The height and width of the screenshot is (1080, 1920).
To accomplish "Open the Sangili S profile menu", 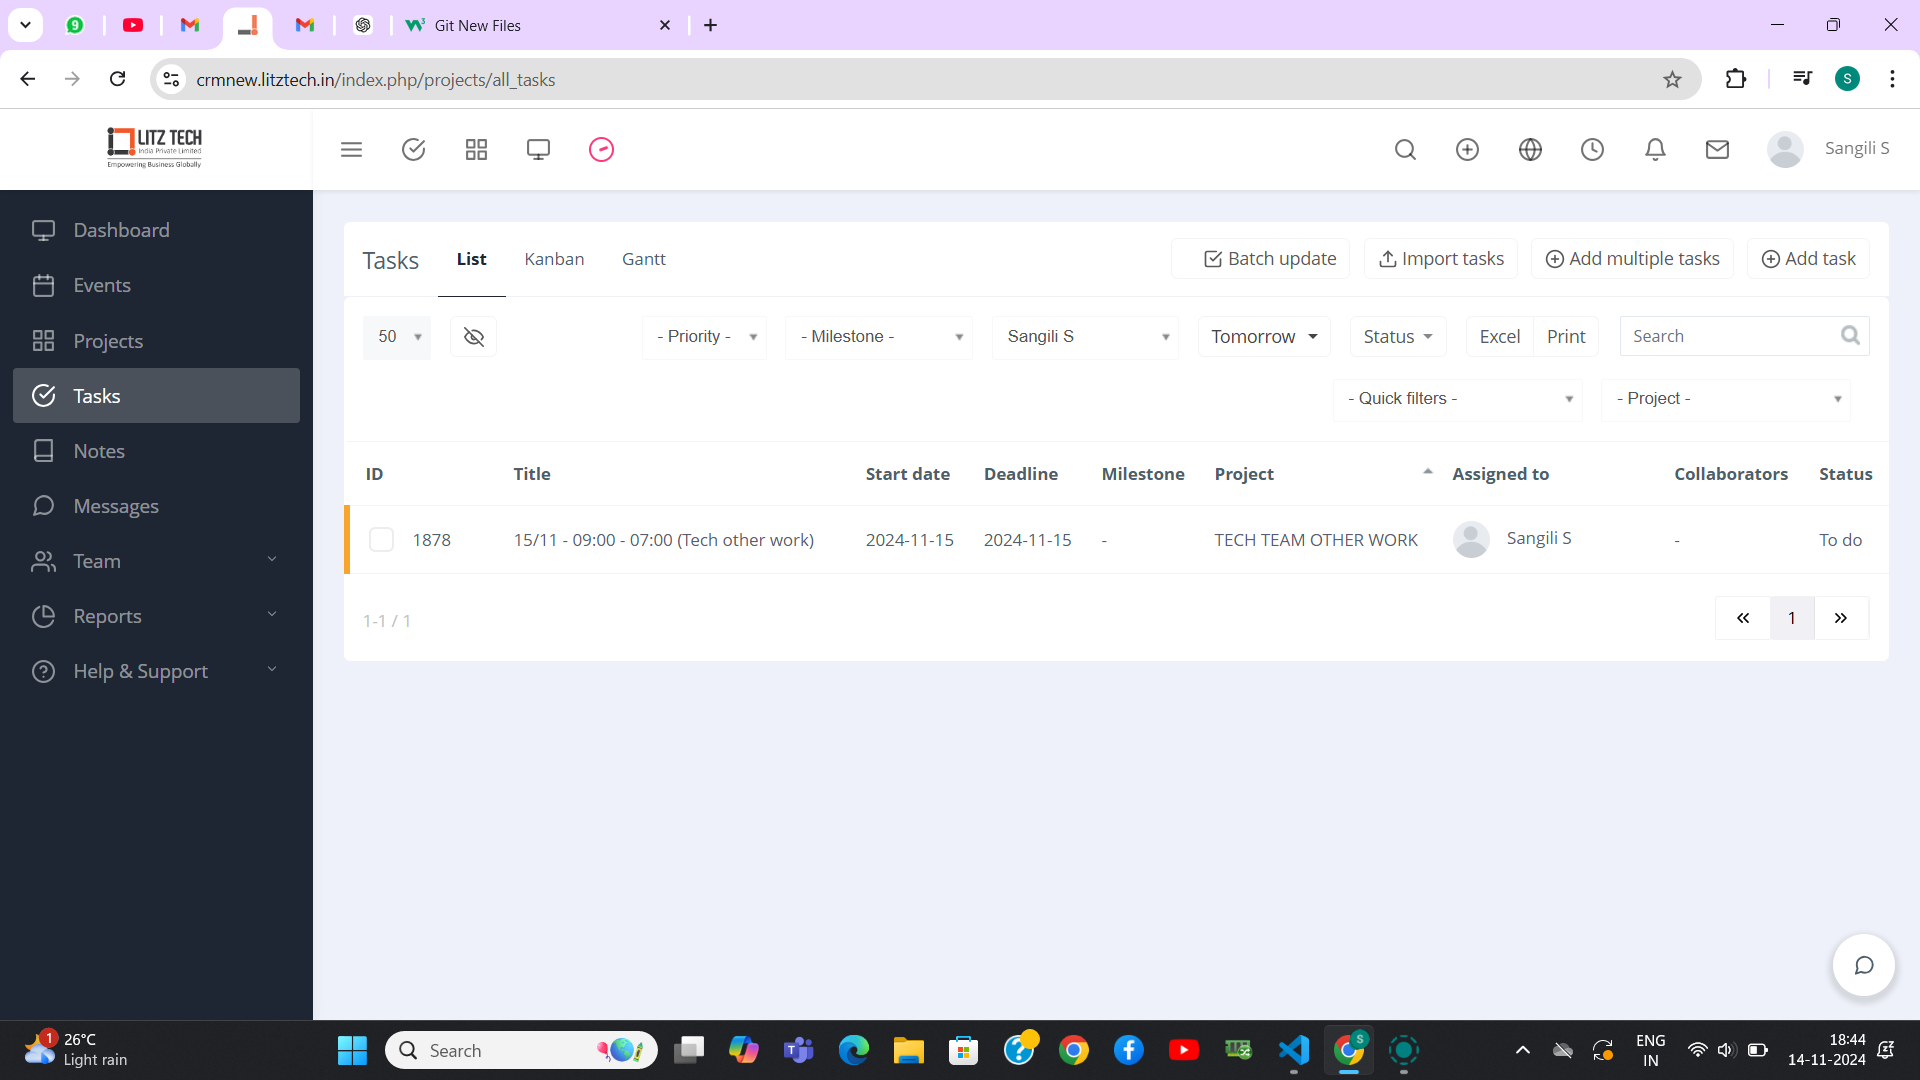I will pyautogui.click(x=1828, y=149).
